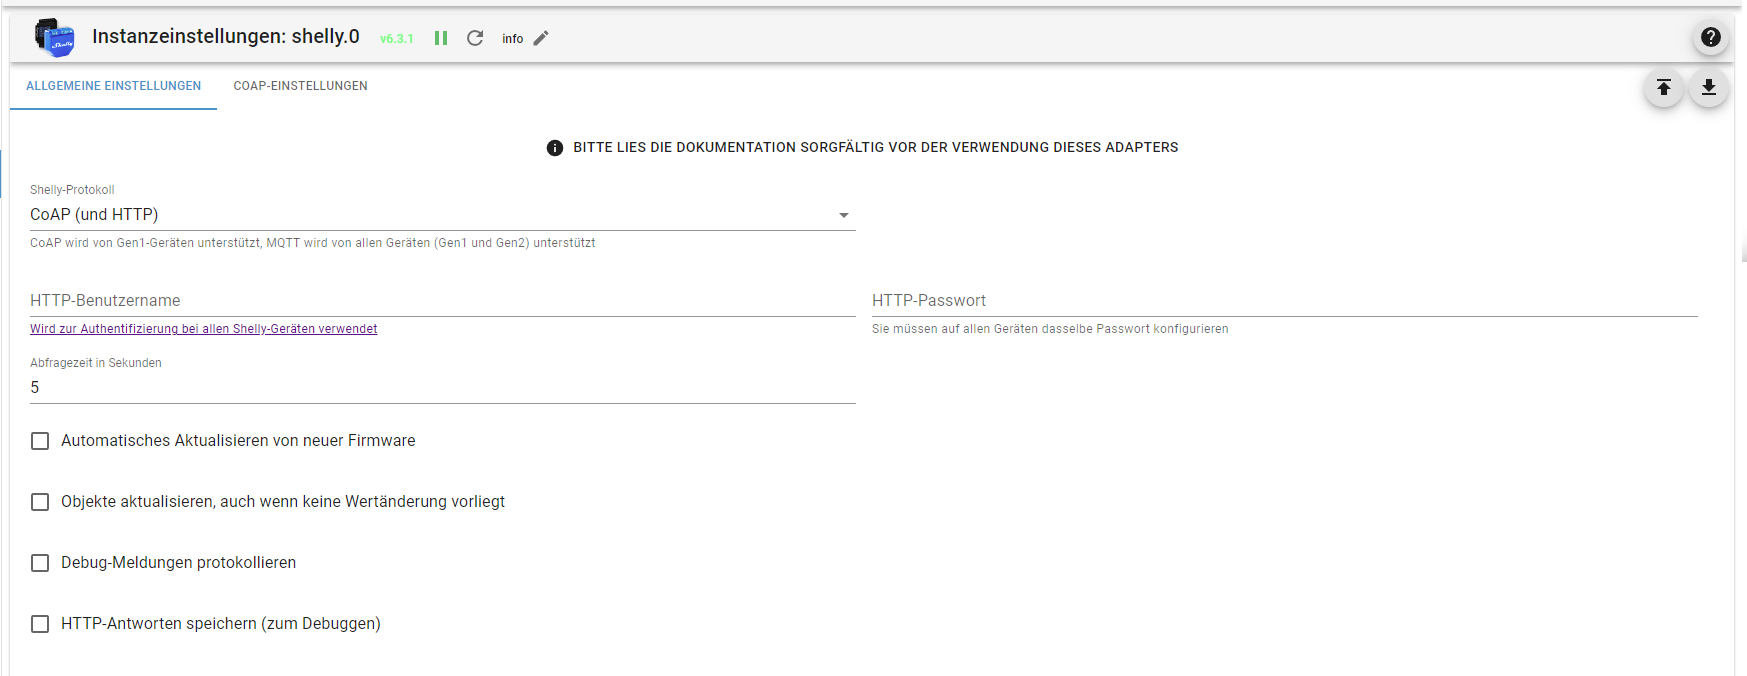Open help via question mark icon
This screenshot has width=1747, height=676.
tap(1711, 37)
